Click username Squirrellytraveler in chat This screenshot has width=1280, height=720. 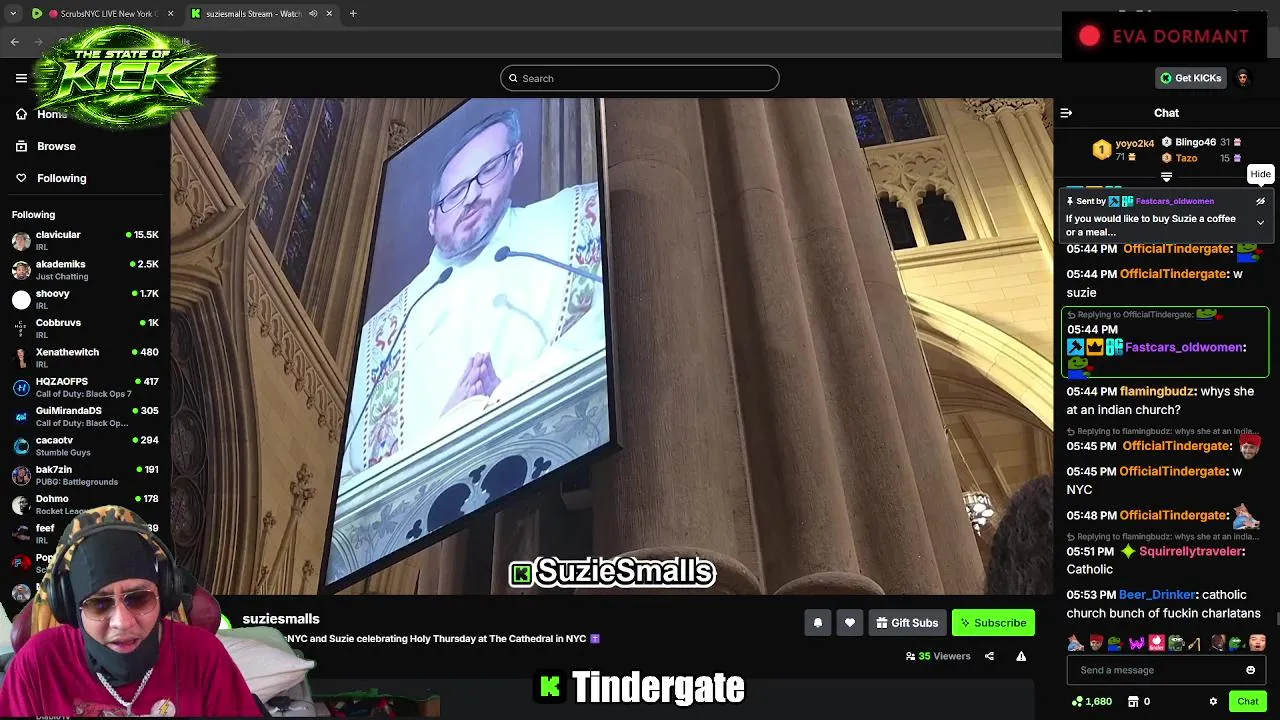[1190, 551]
